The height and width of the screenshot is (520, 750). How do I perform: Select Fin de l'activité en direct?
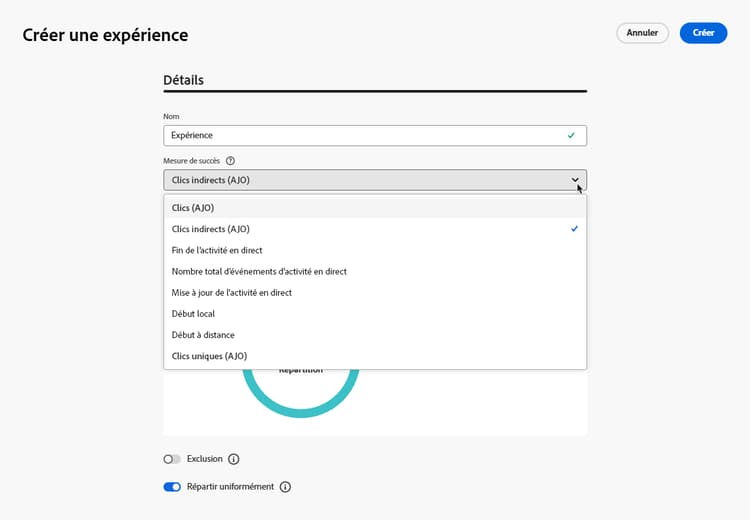coord(217,250)
